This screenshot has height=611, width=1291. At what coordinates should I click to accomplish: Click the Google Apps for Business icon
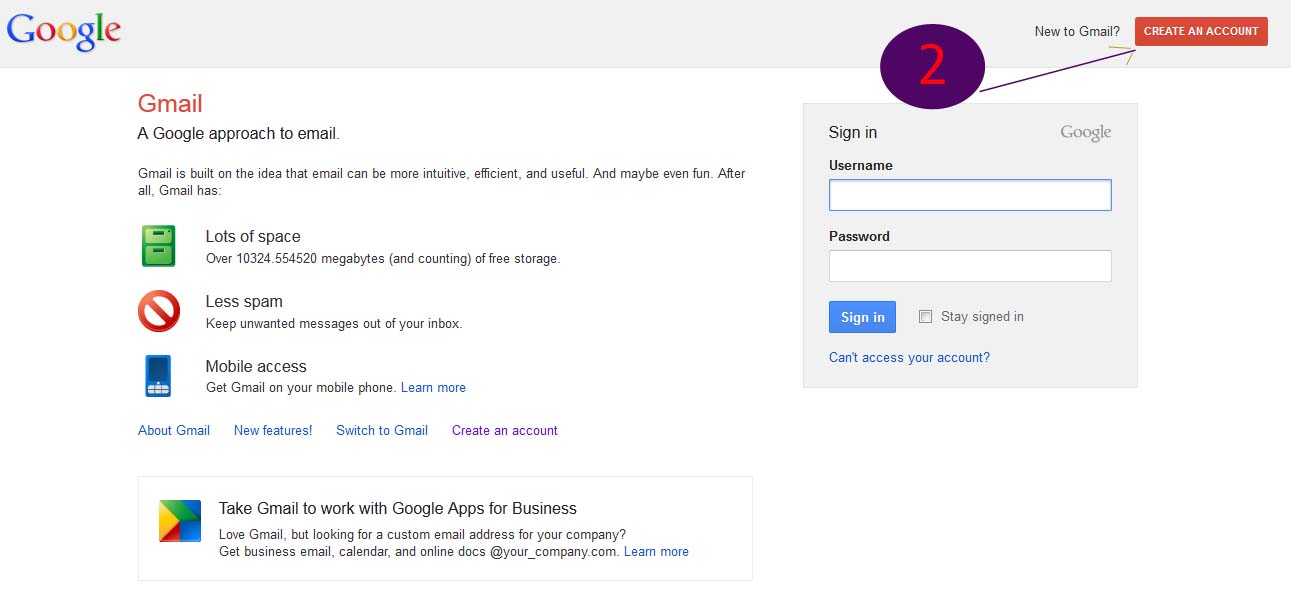(180, 521)
